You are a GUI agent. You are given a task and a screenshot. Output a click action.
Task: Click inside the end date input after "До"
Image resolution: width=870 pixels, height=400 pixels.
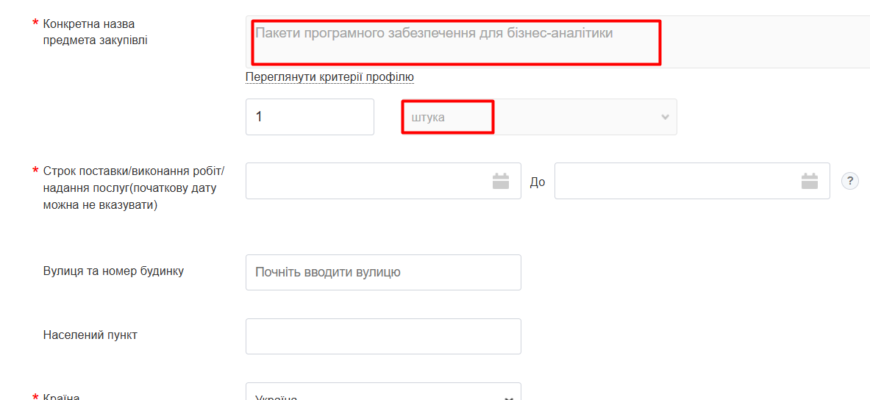tap(692, 181)
